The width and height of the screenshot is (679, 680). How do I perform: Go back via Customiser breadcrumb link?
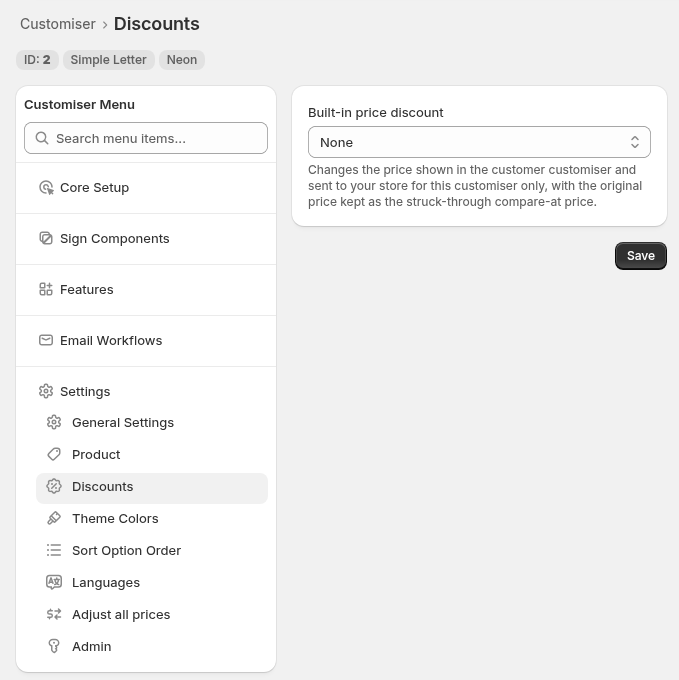click(58, 24)
